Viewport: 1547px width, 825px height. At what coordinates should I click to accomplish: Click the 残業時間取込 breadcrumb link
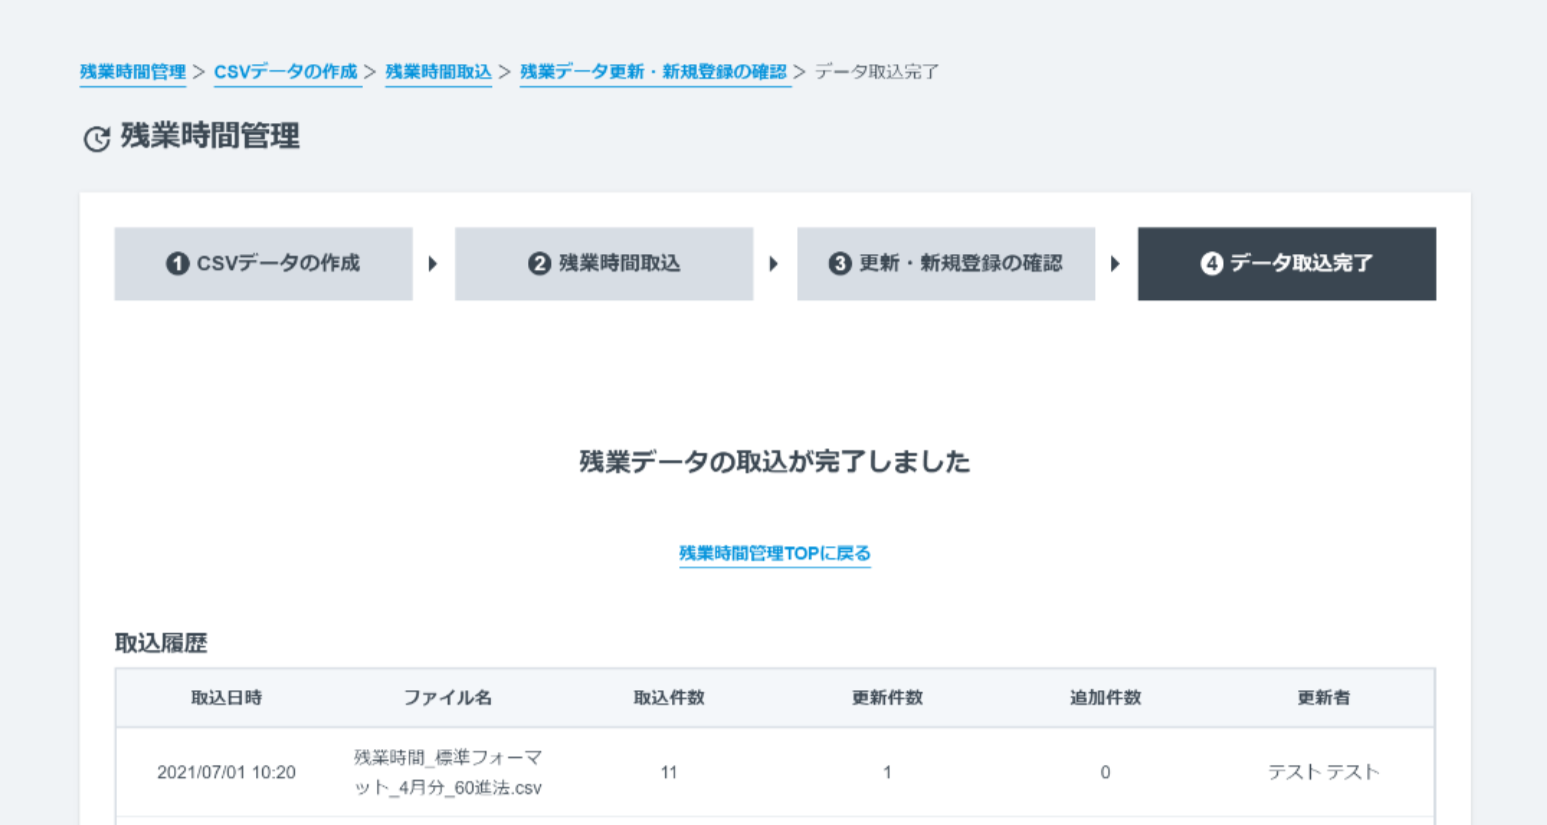point(438,71)
